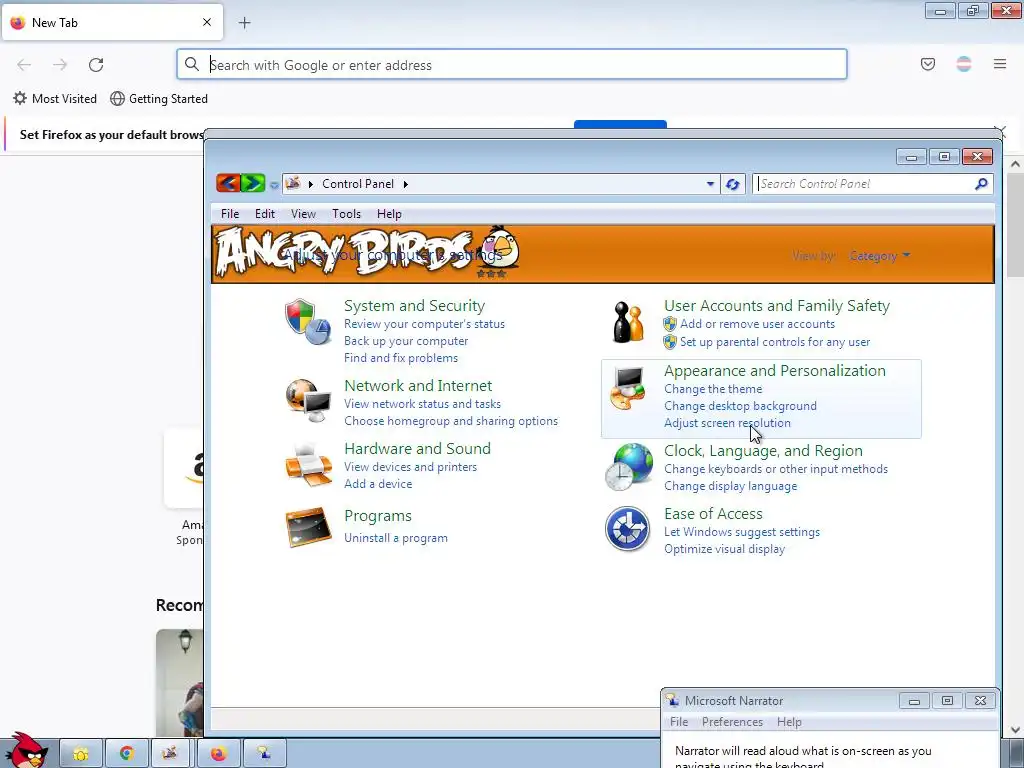The width and height of the screenshot is (1024, 768).
Task: Open the Most Visited bookmarks folder
Action: point(55,99)
